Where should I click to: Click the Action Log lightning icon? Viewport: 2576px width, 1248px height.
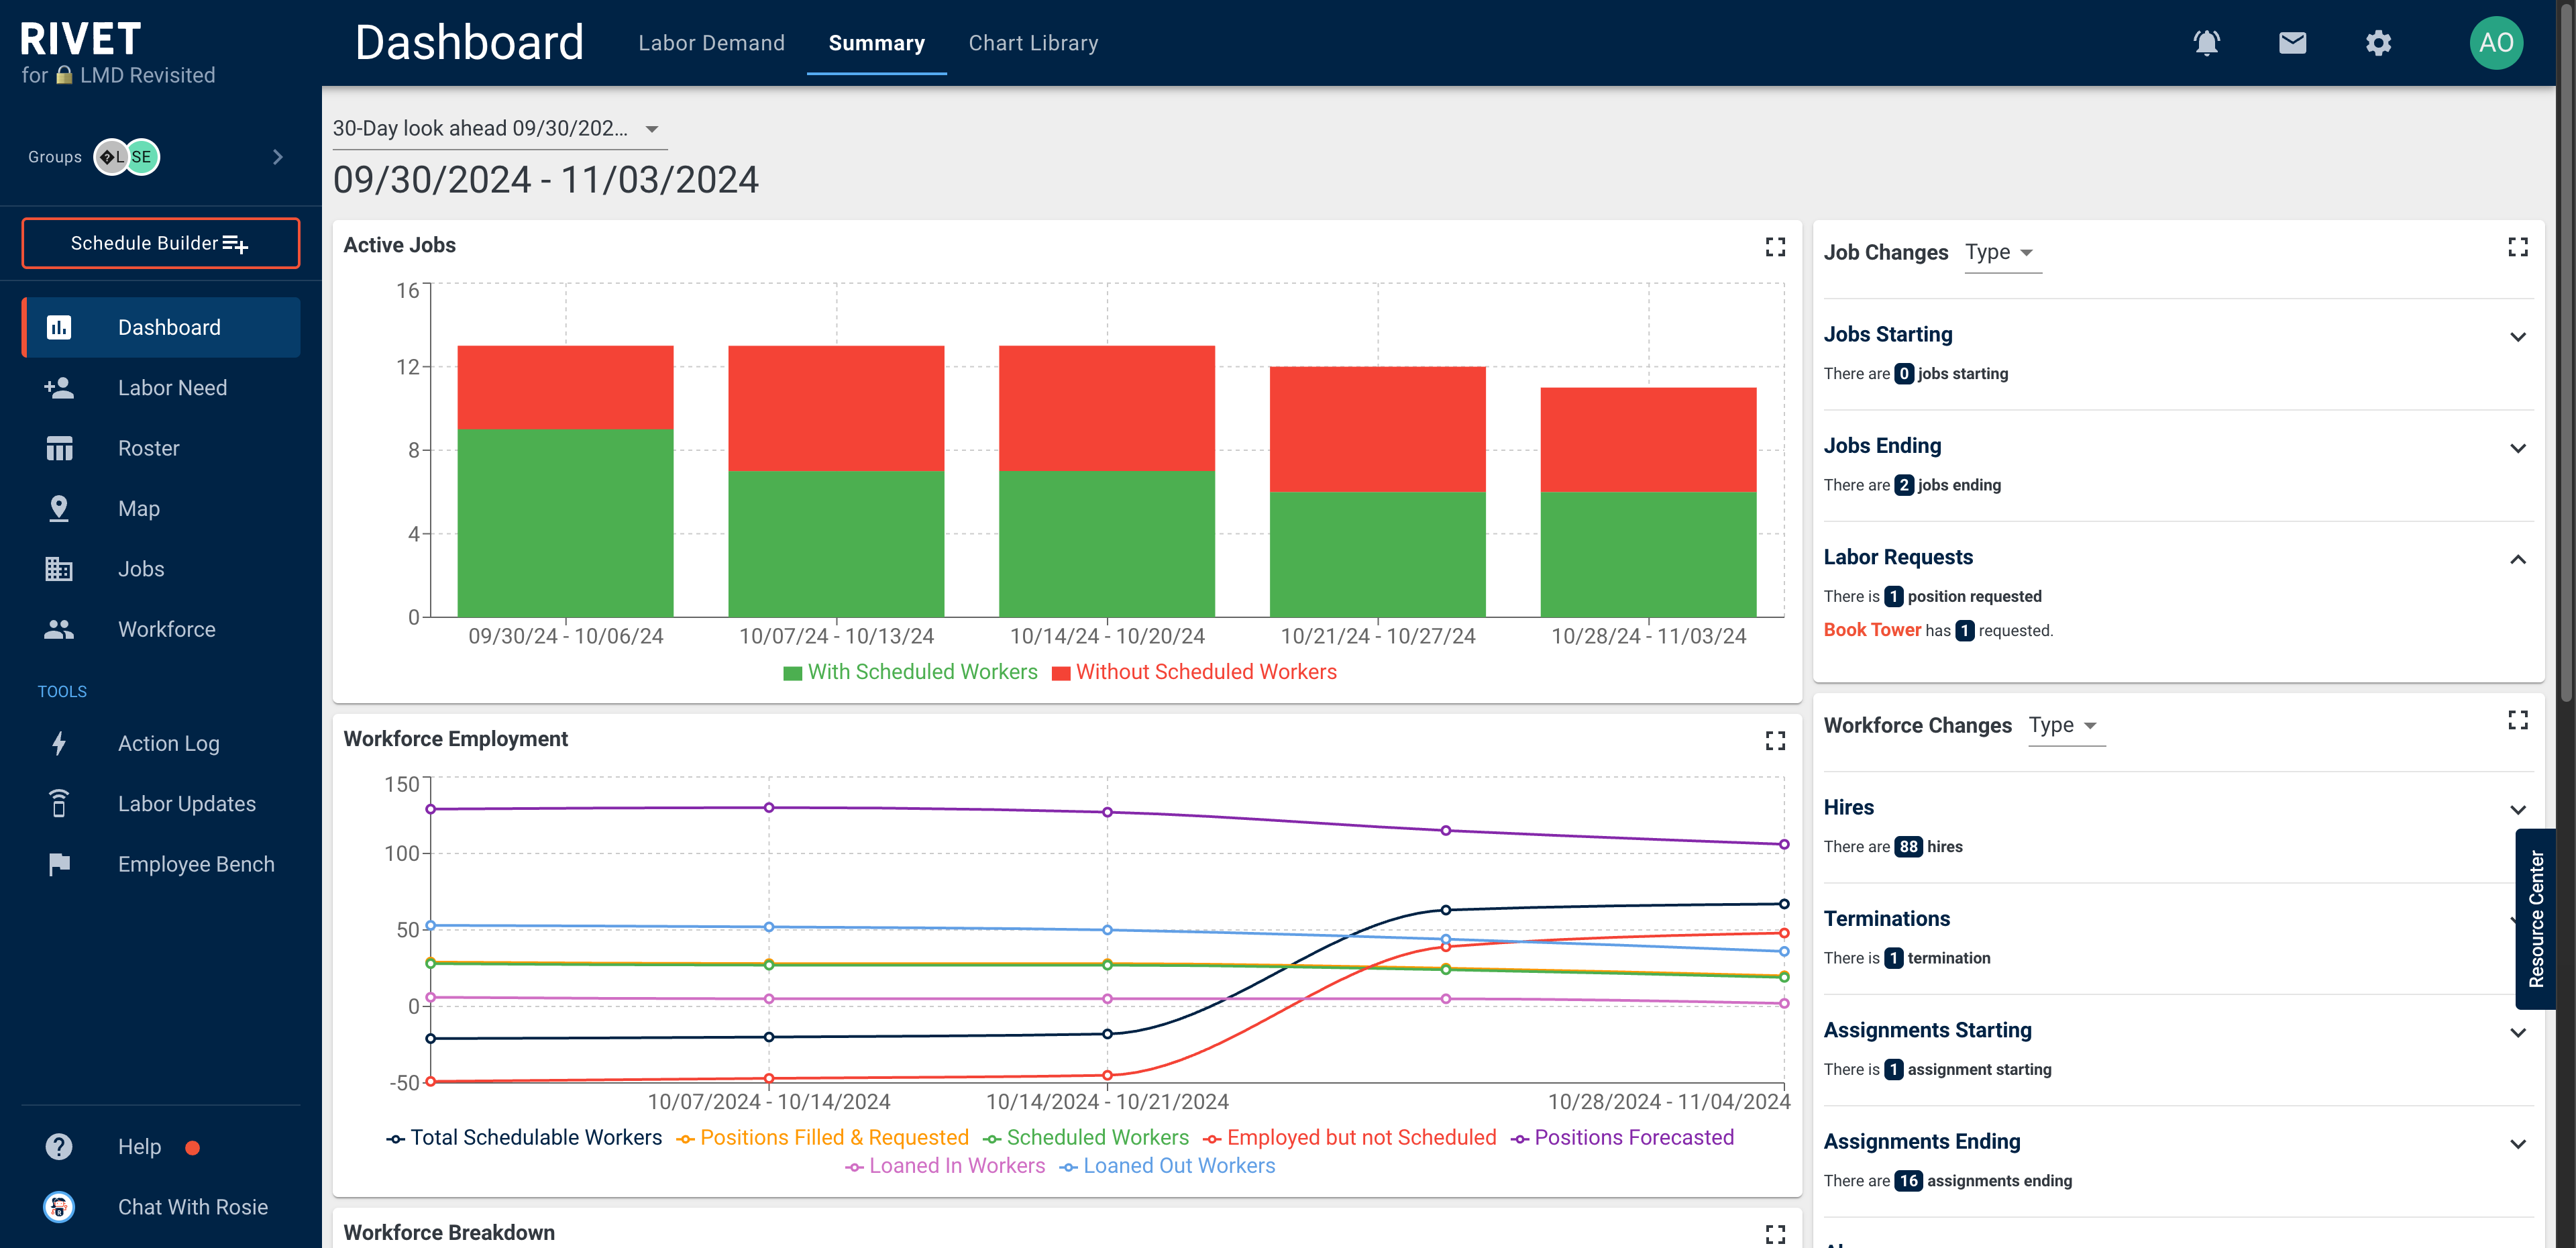tap(59, 743)
